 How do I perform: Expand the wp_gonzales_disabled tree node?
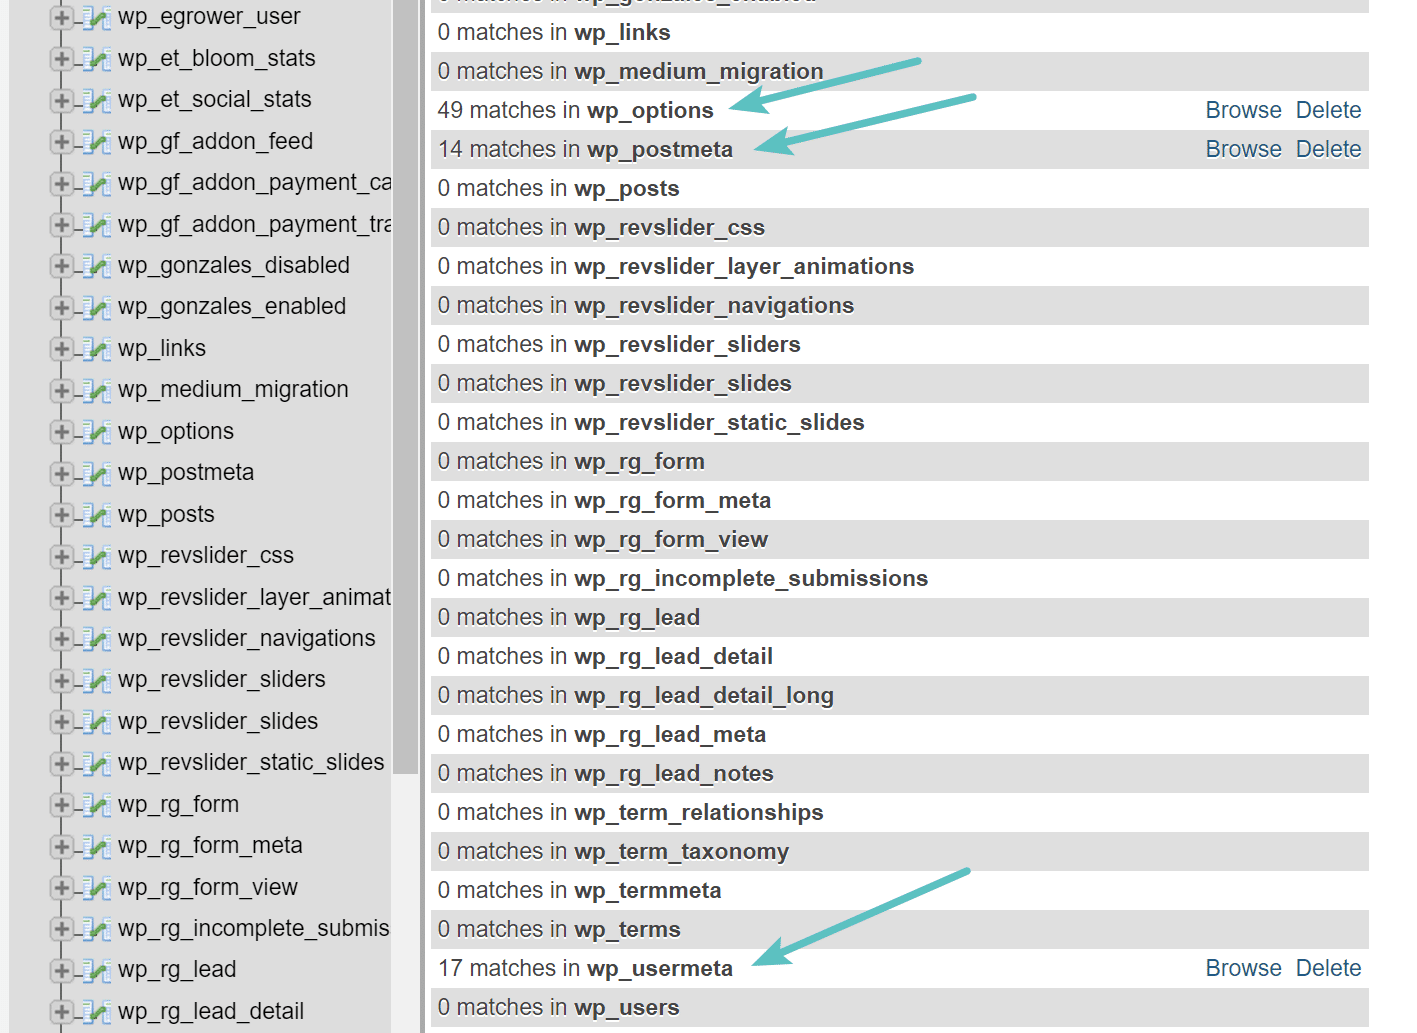pos(60,265)
